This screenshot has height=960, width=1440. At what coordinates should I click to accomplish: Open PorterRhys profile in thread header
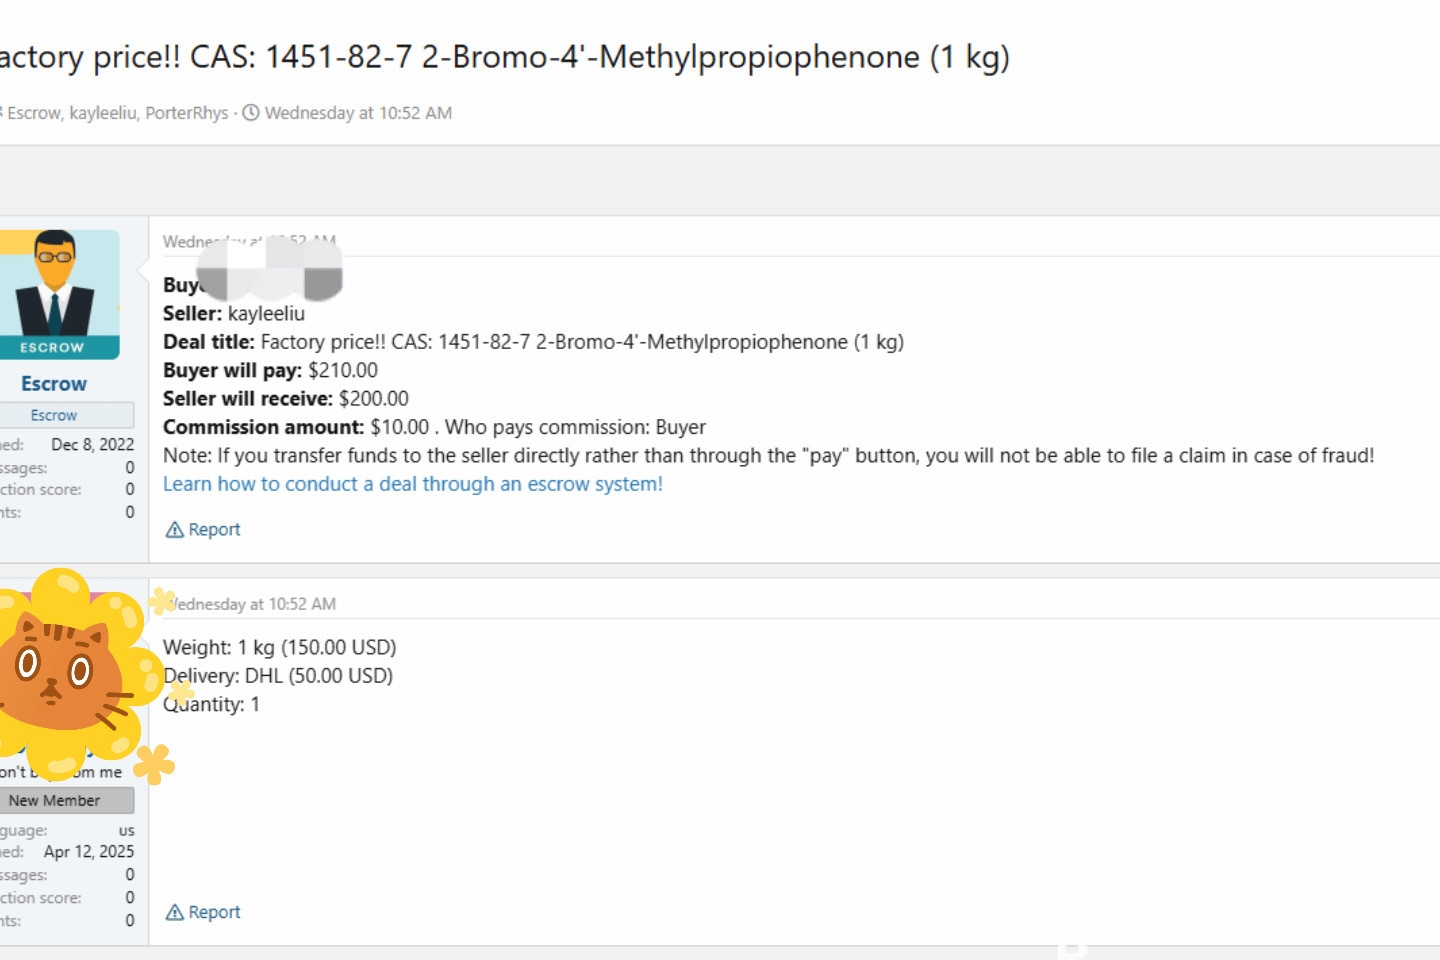pyautogui.click(x=187, y=113)
